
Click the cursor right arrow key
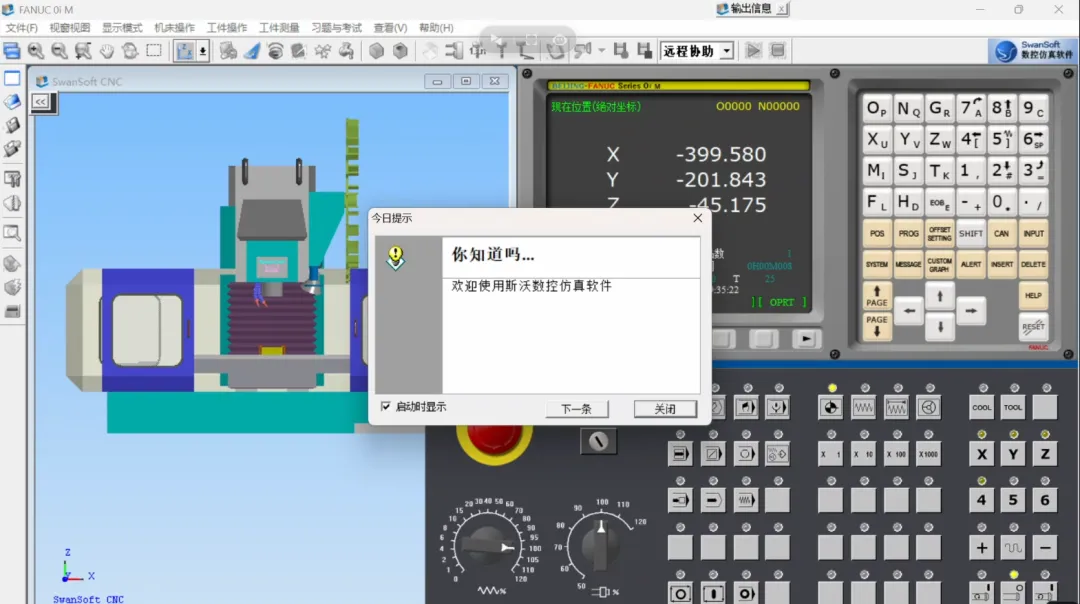click(x=970, y=311)
